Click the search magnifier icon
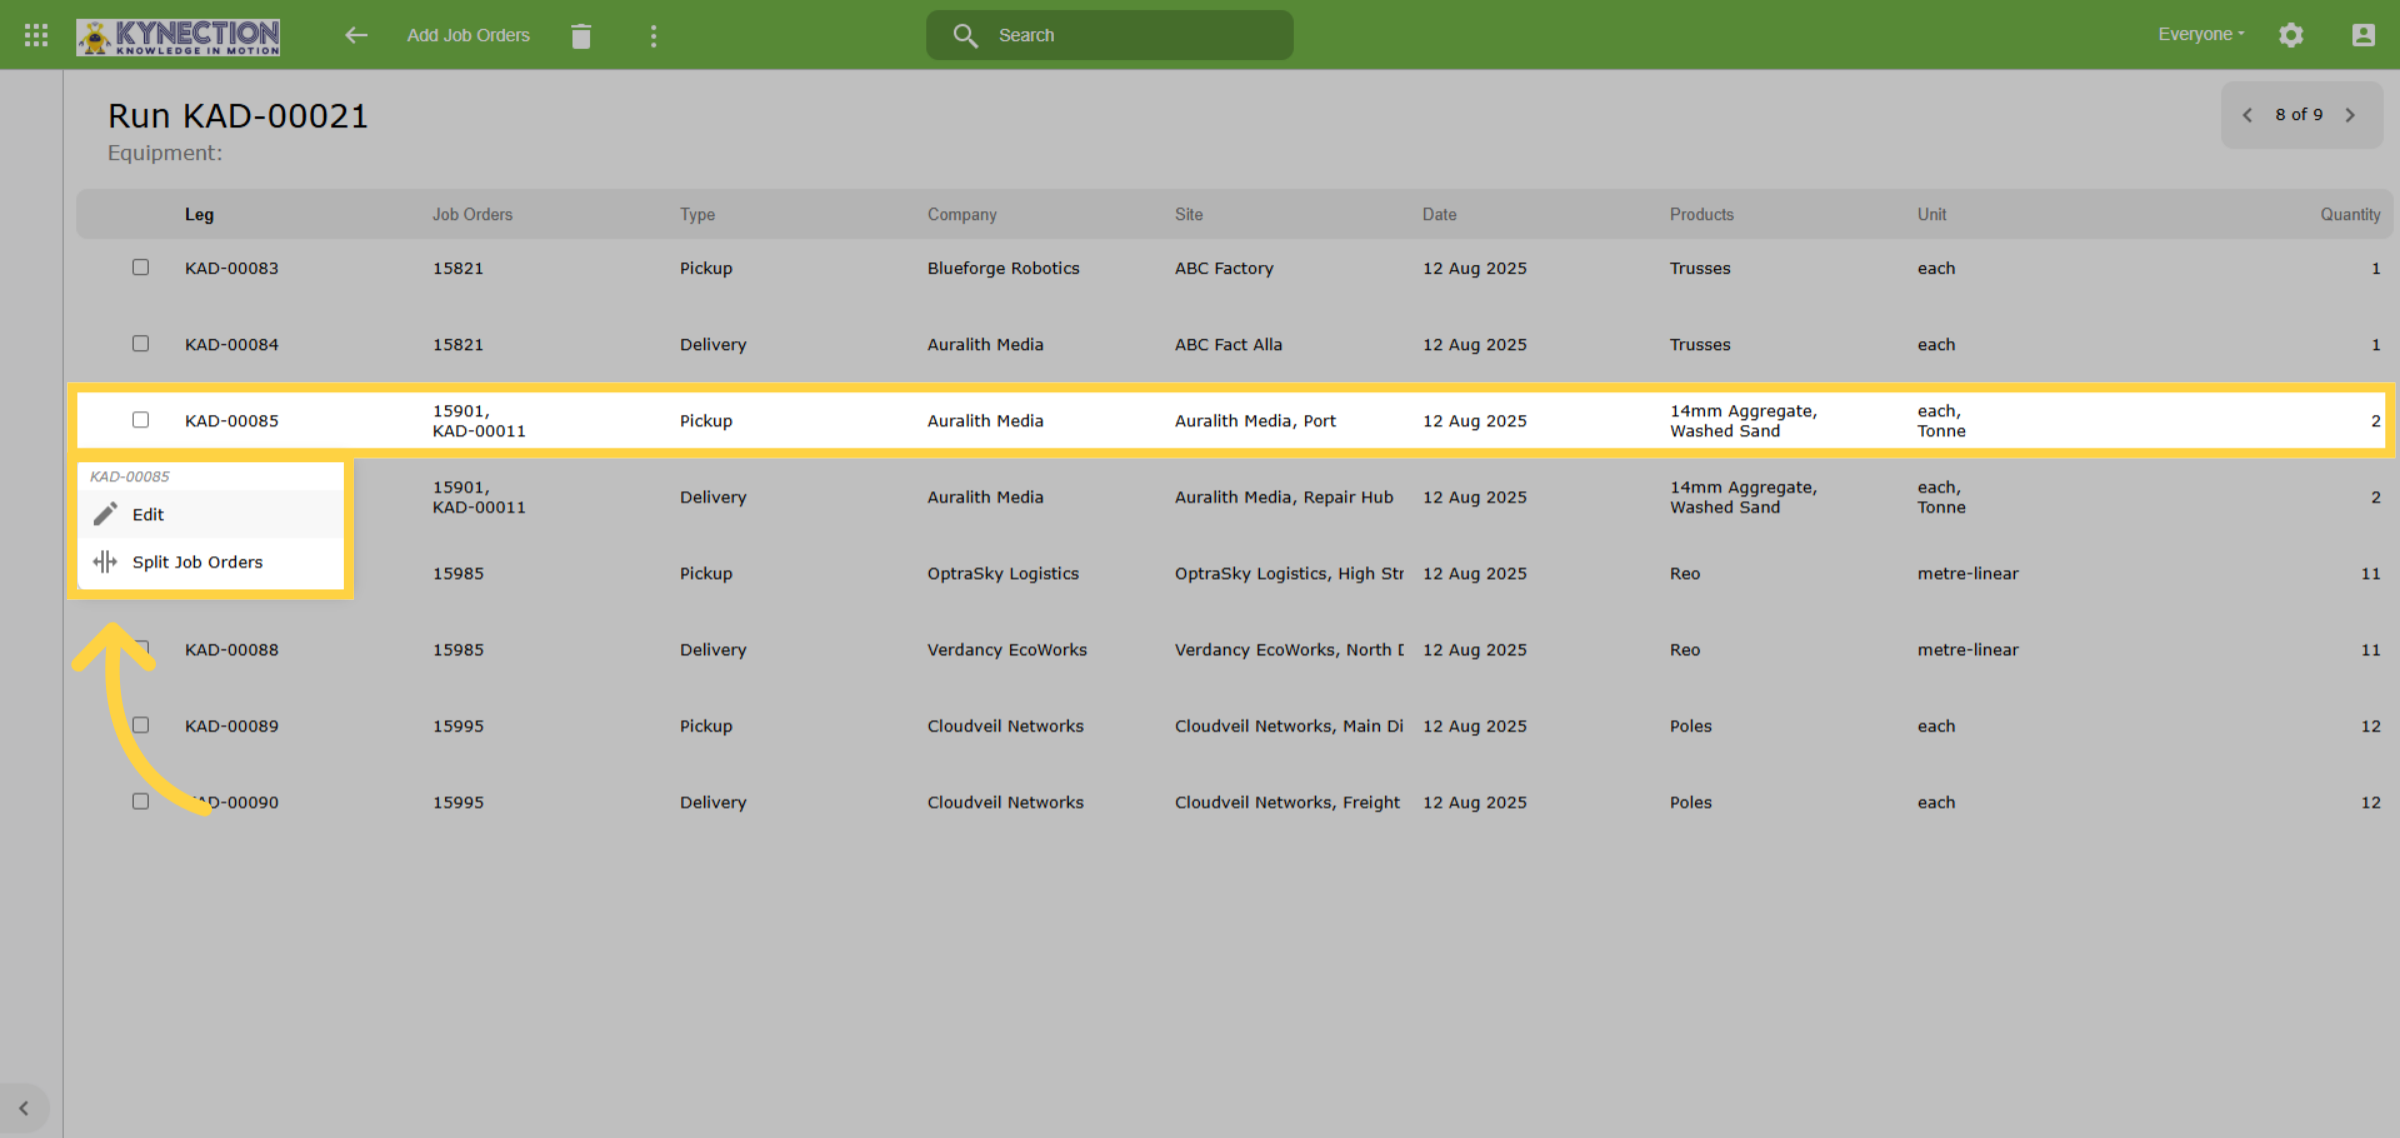This screenshot has height=1138, width=2400. tap(965, 35)
